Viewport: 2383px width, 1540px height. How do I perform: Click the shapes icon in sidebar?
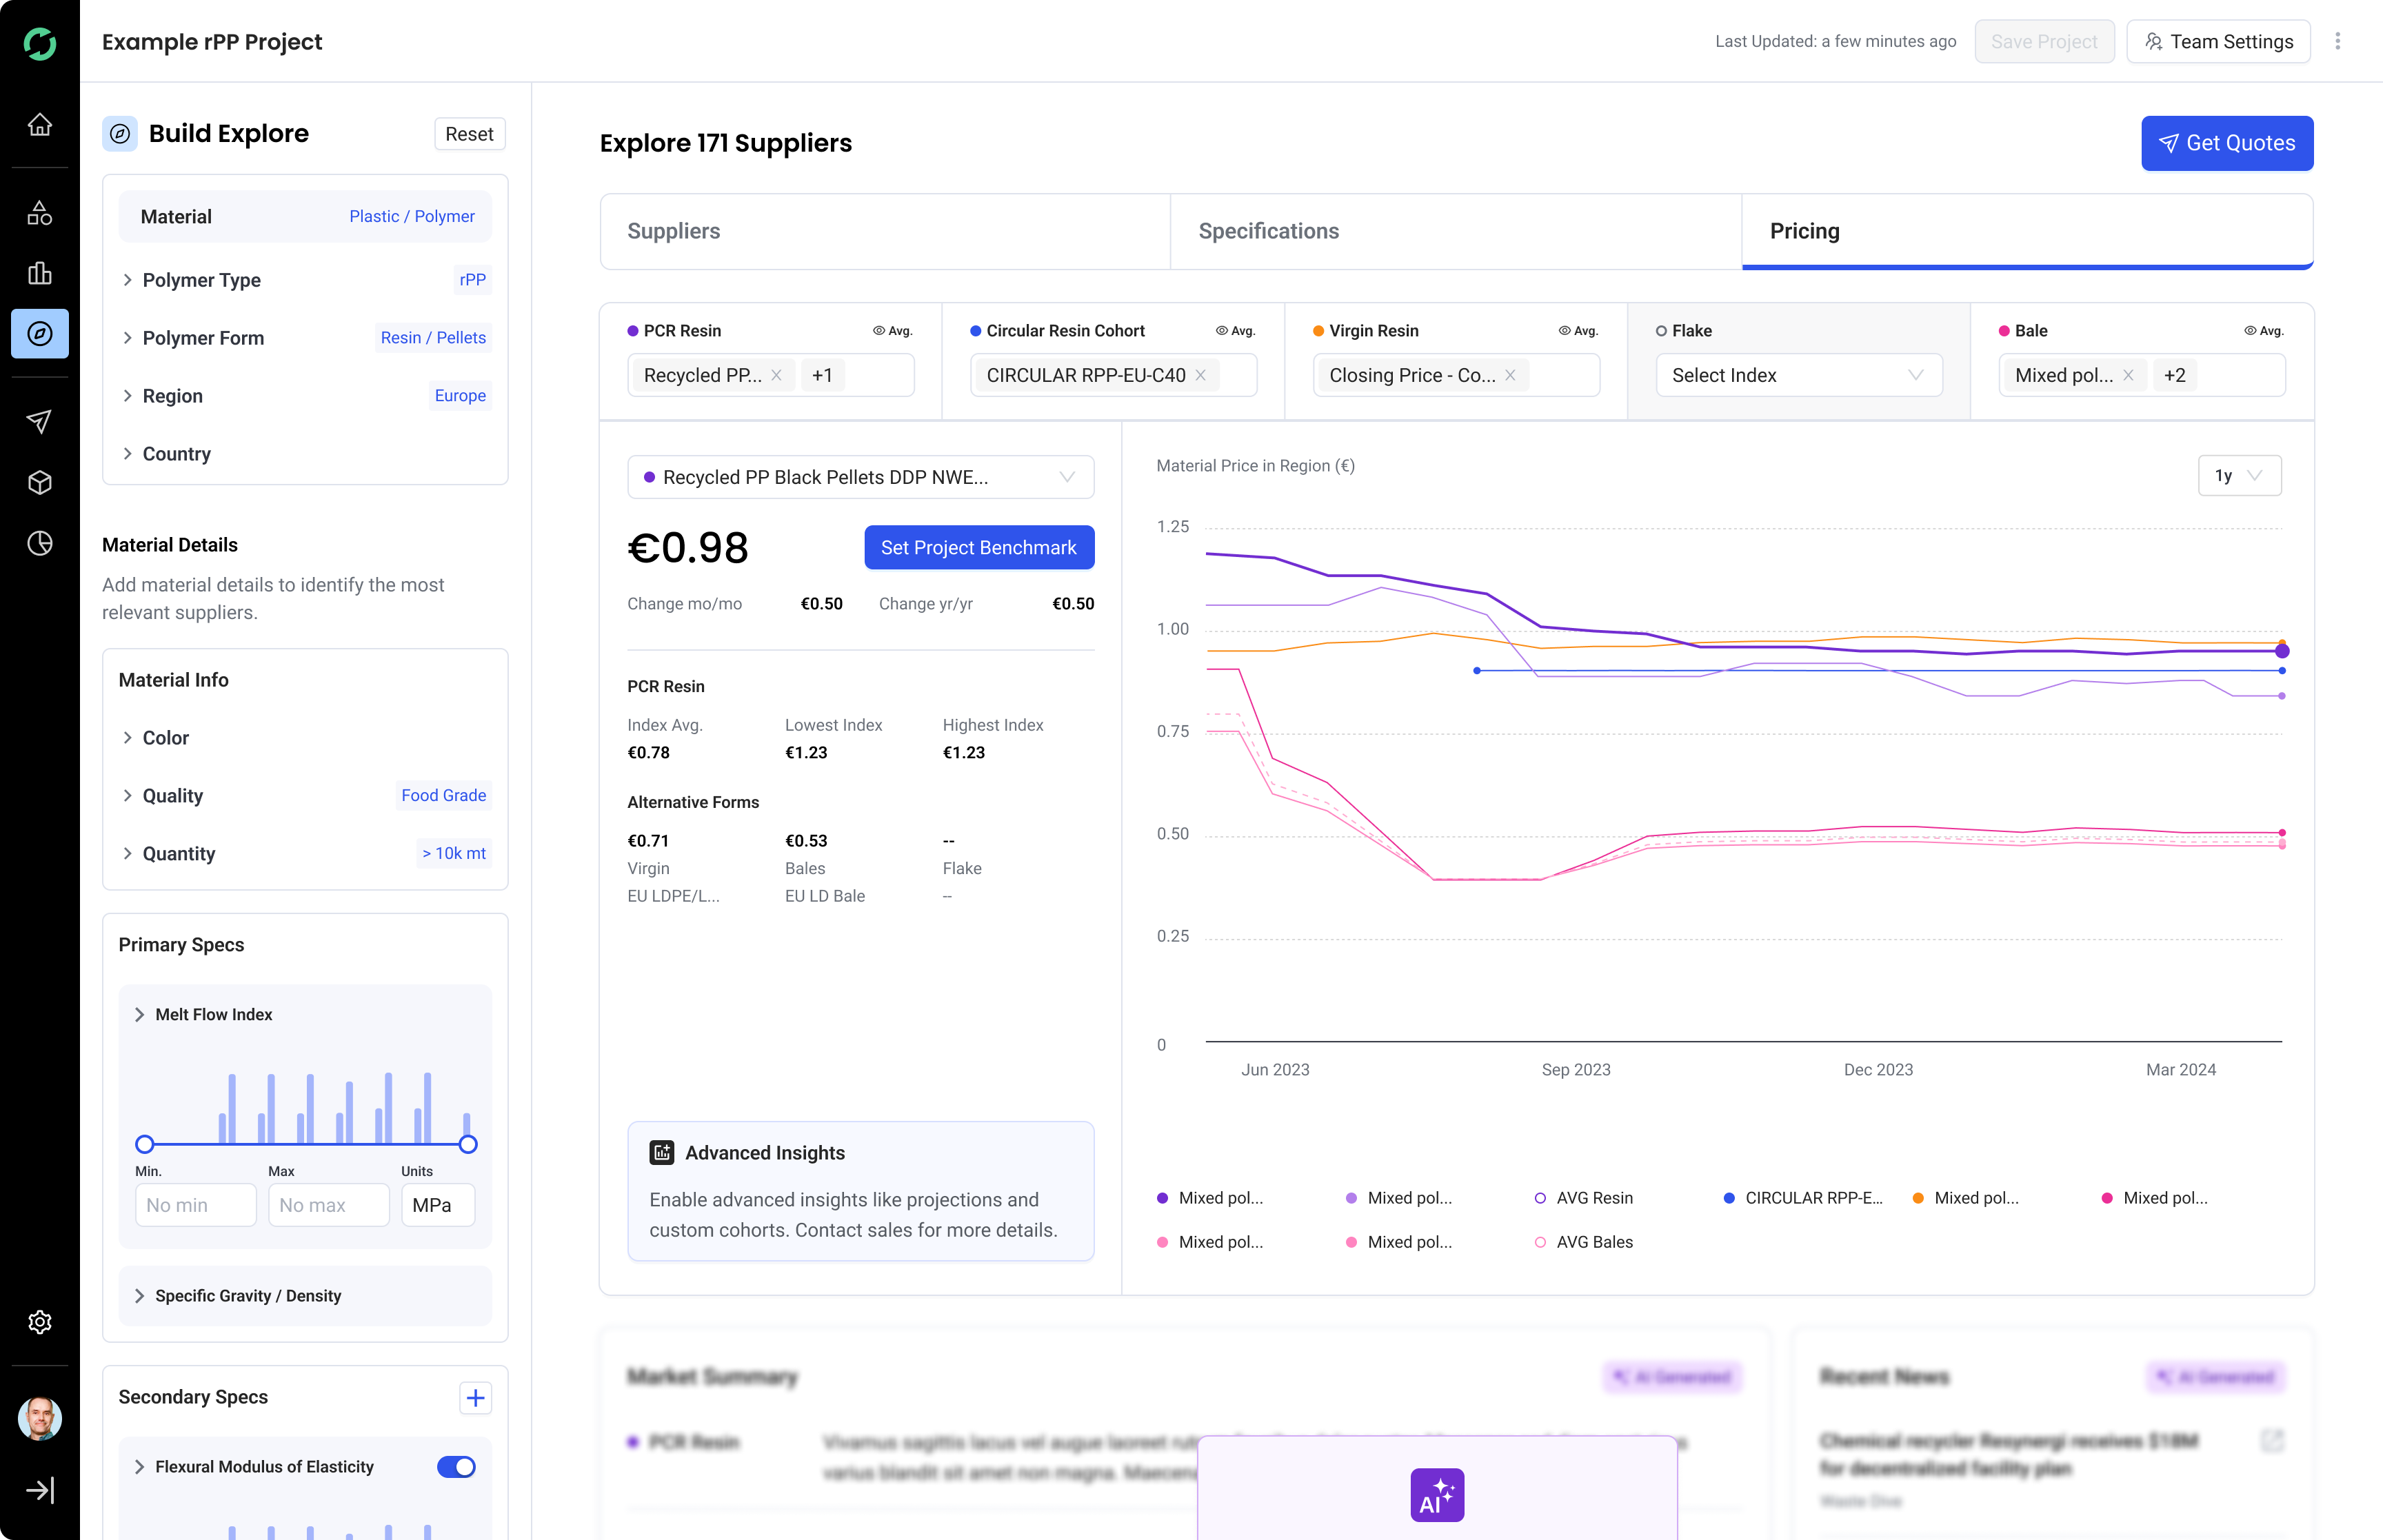pos(40,213)
